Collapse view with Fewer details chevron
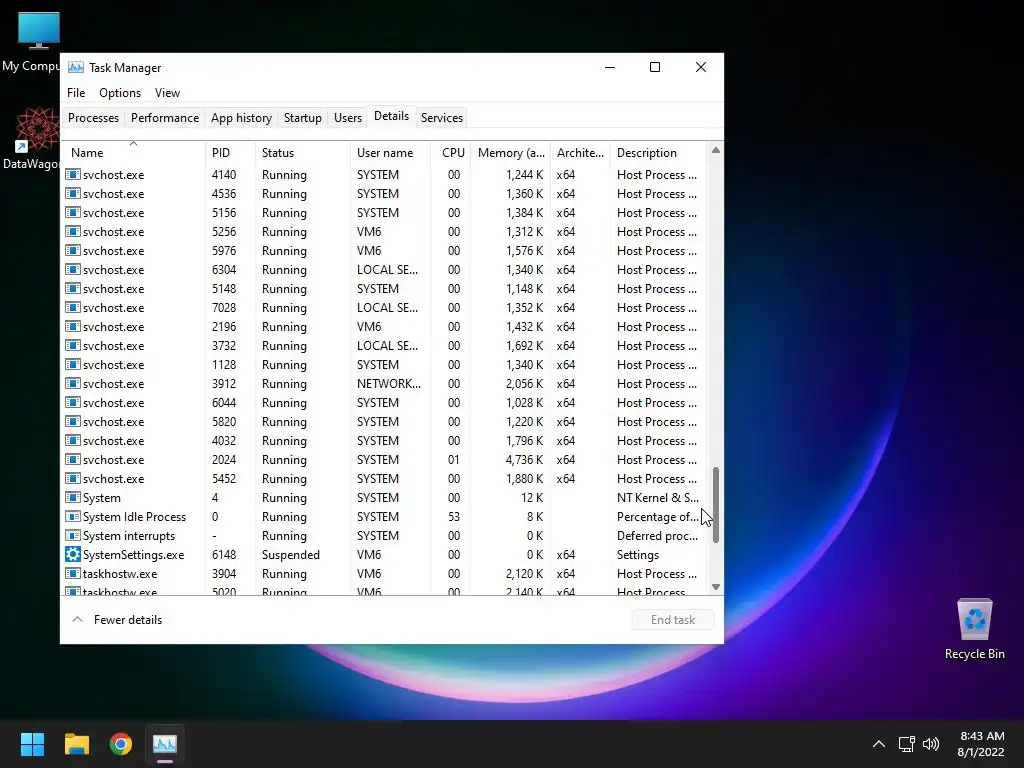 point(77,620)
